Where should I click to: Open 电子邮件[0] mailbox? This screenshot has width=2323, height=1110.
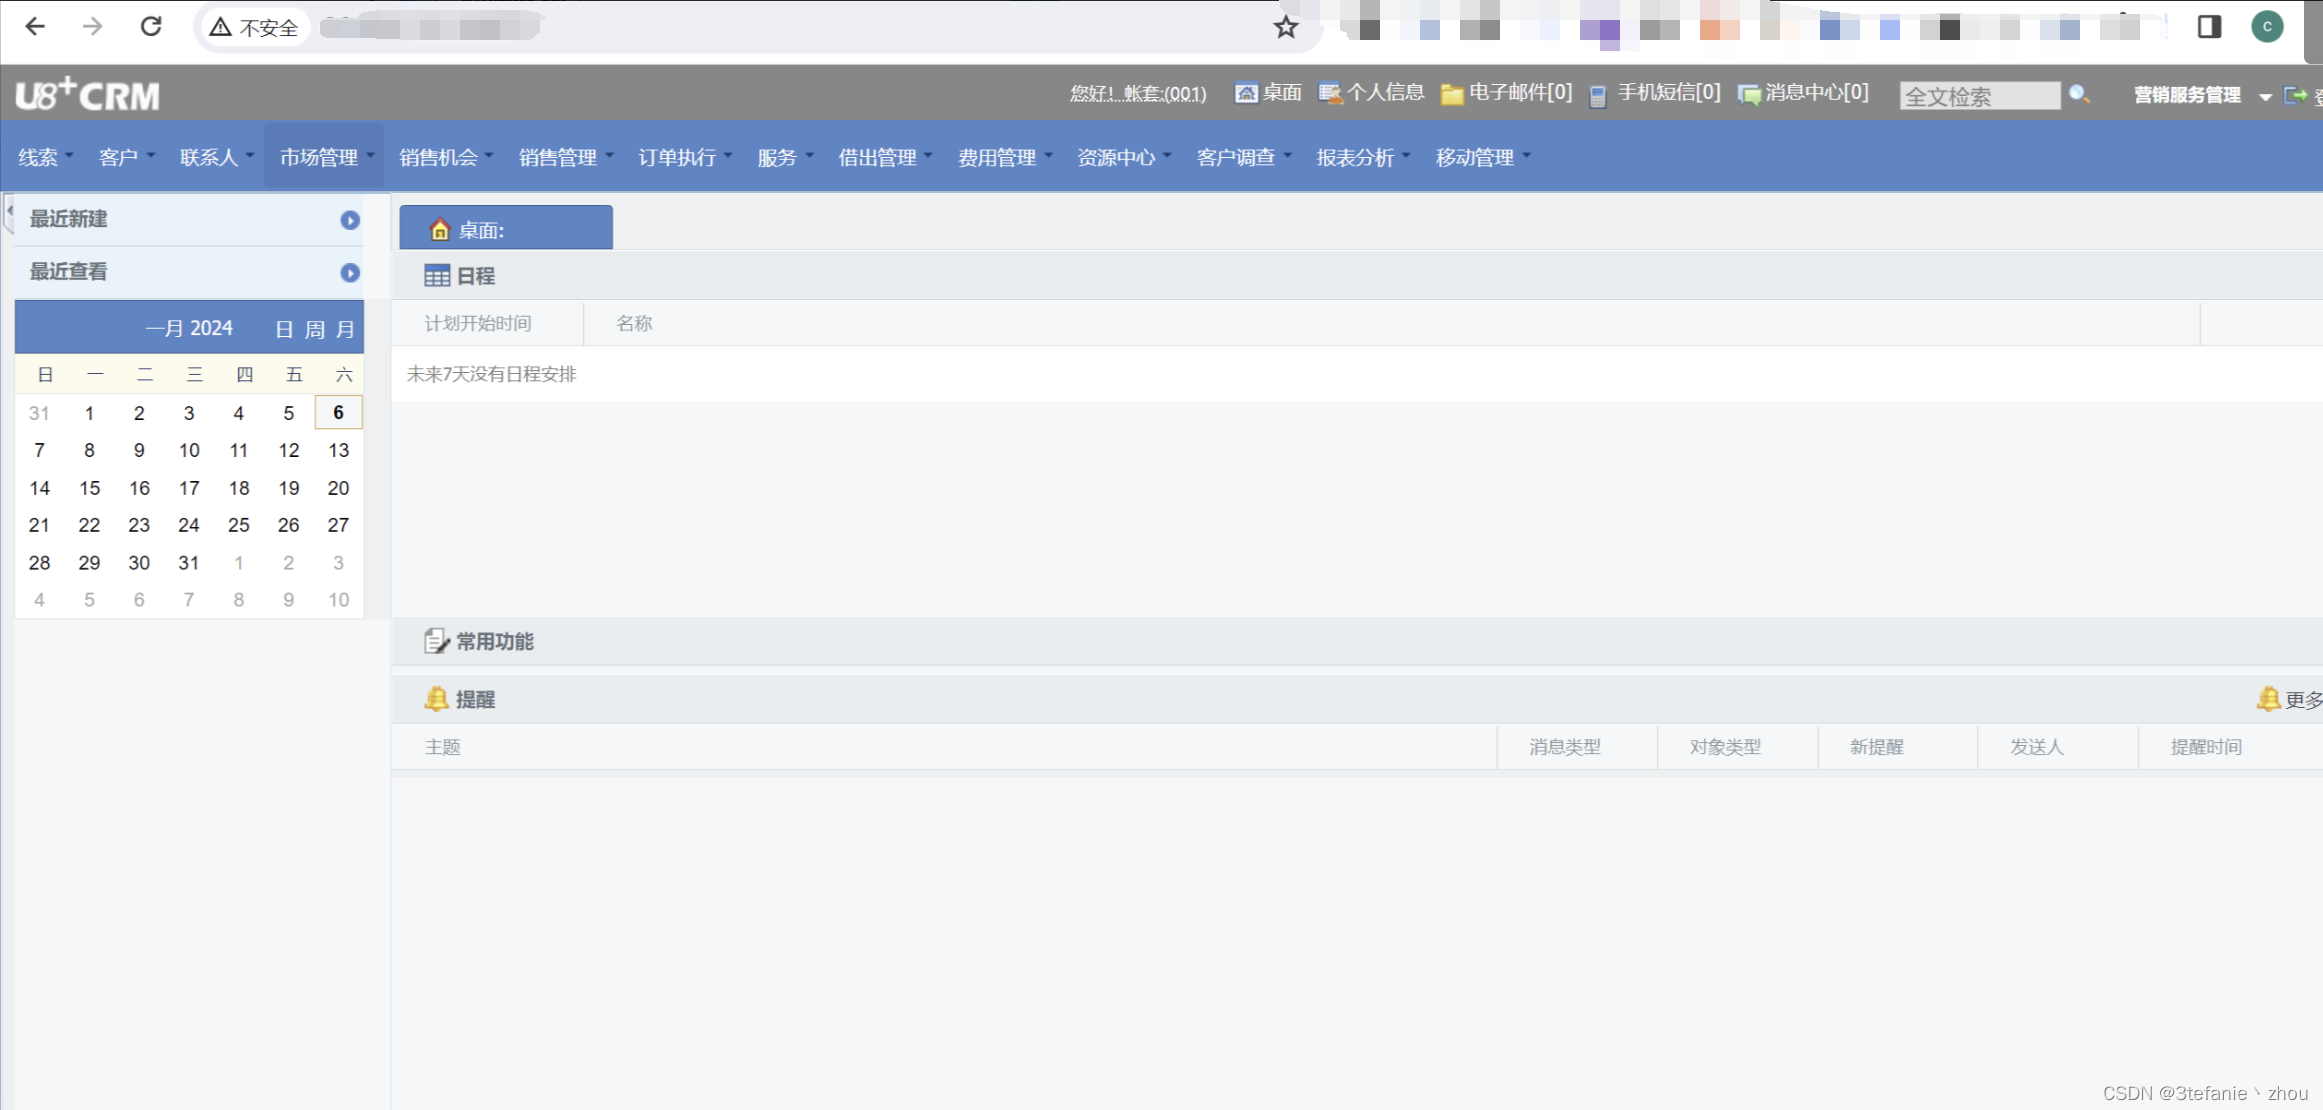click(1506, 93)
